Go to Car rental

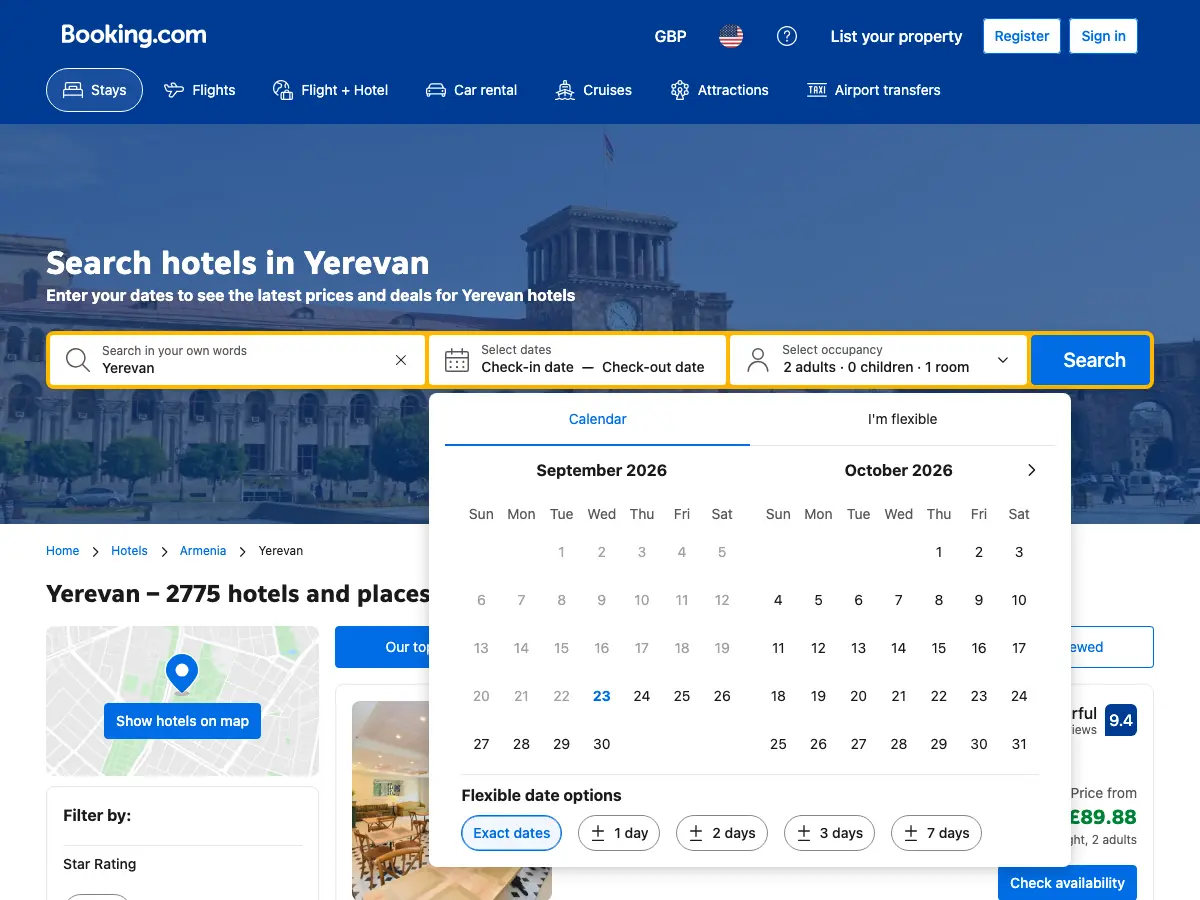pyautogui.click(x=471, y=90)
